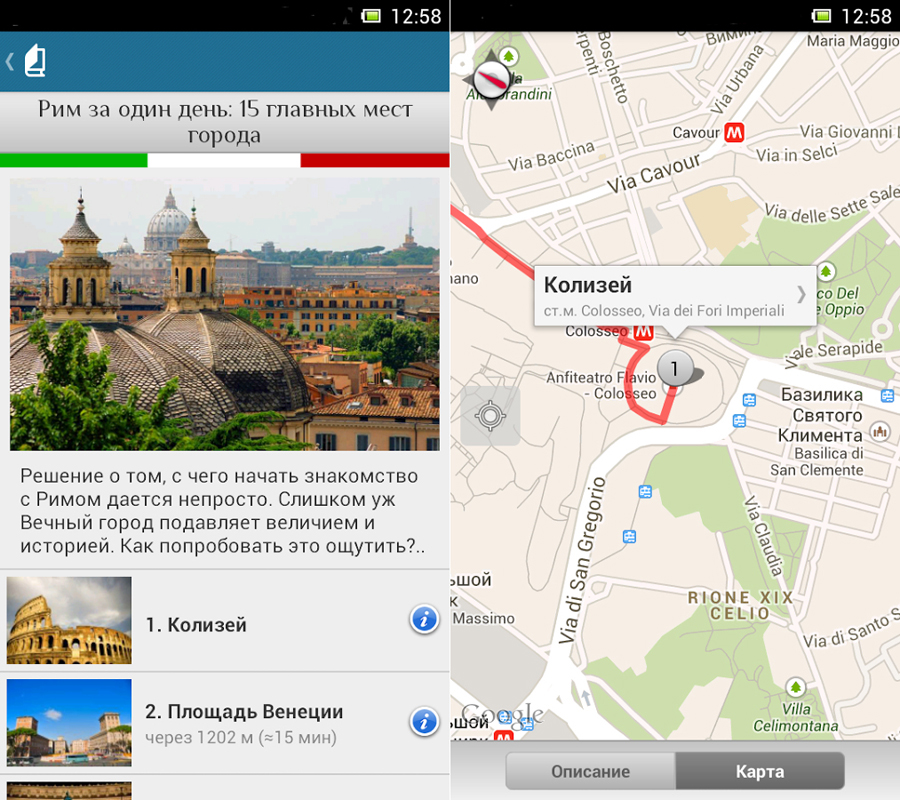Open info for Площадь Венеции list item
Image resolution: width=900 pixels, height=800 pixels.
[x=424, y=722]
